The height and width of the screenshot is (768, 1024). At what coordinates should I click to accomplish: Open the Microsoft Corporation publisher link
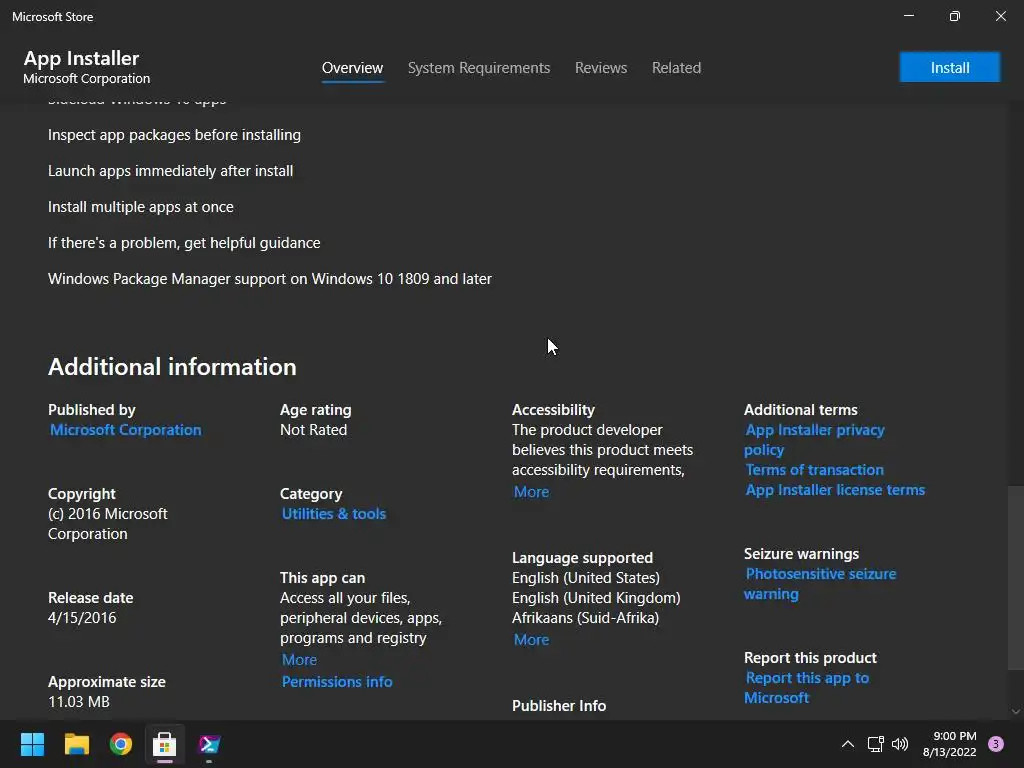(x=126, y=430)
